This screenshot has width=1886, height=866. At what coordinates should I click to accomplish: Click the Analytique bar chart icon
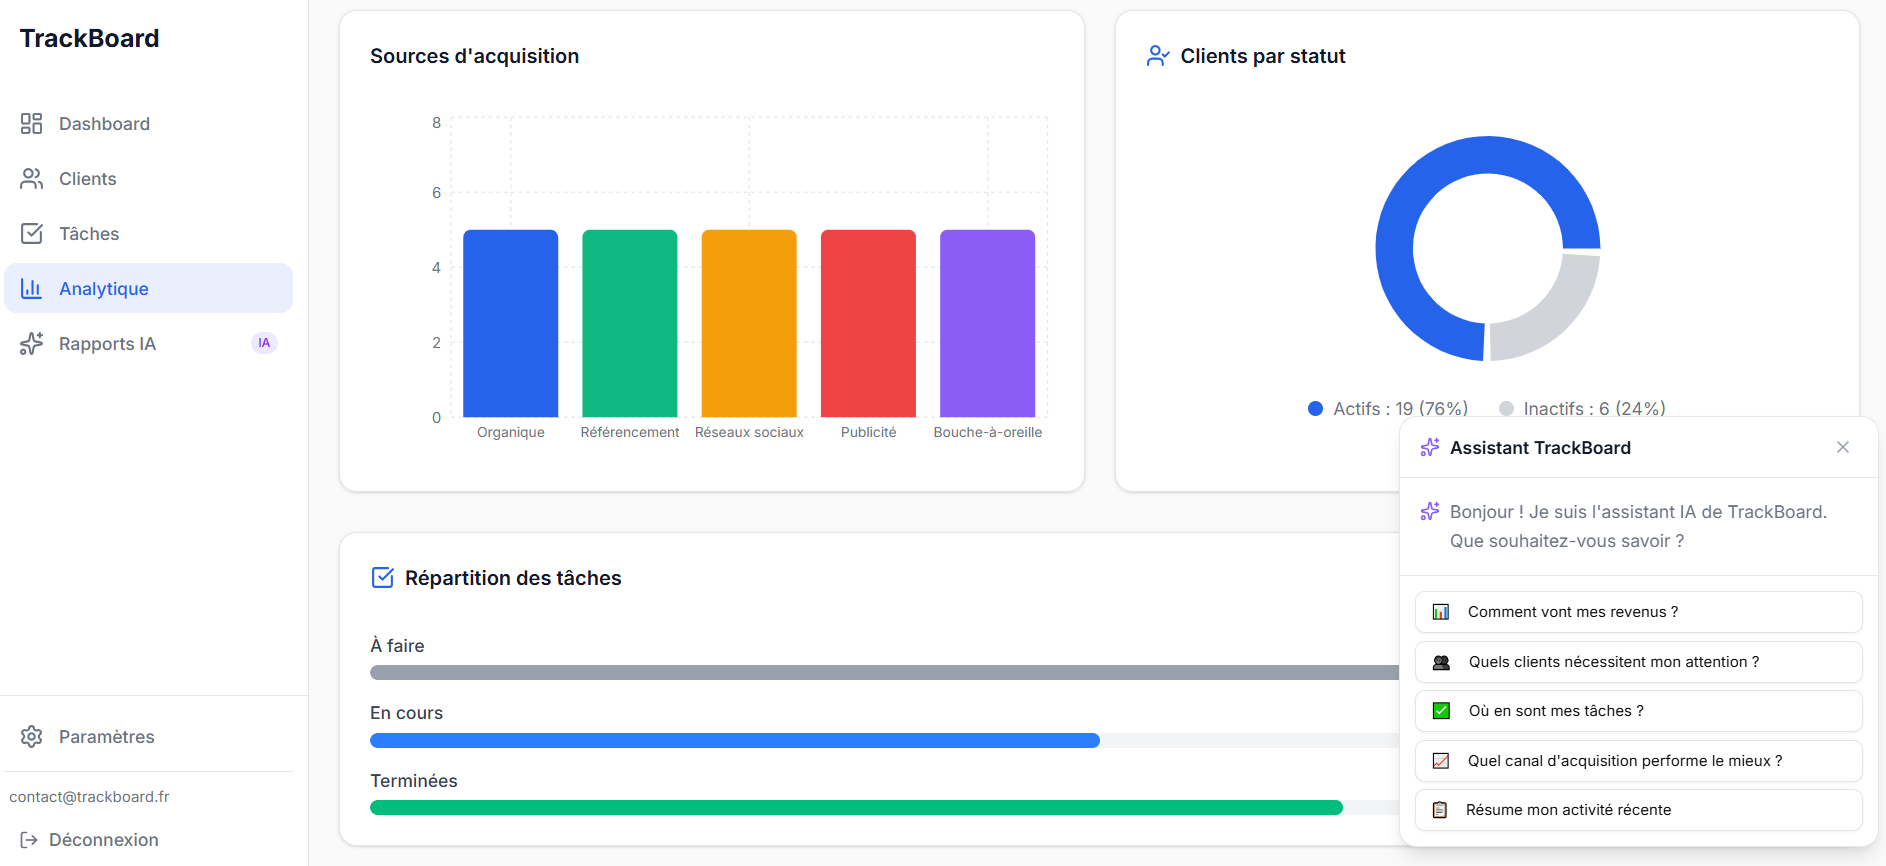click(x=31, y=288)
